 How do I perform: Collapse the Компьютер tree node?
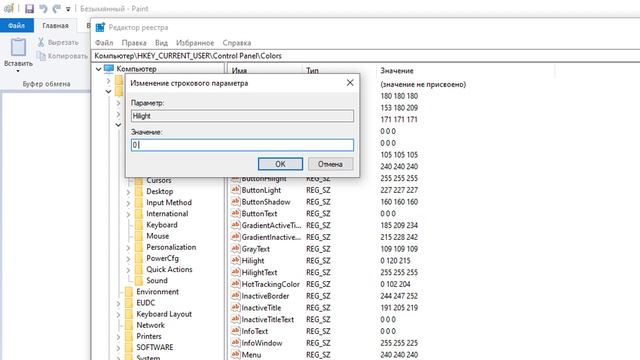pos(98,69)
